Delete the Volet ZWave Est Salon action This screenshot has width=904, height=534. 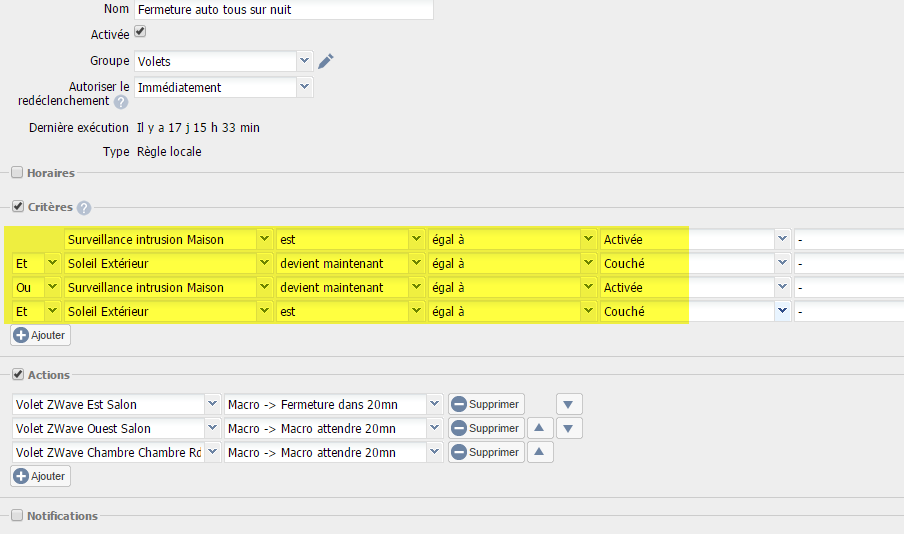(486, 405)
